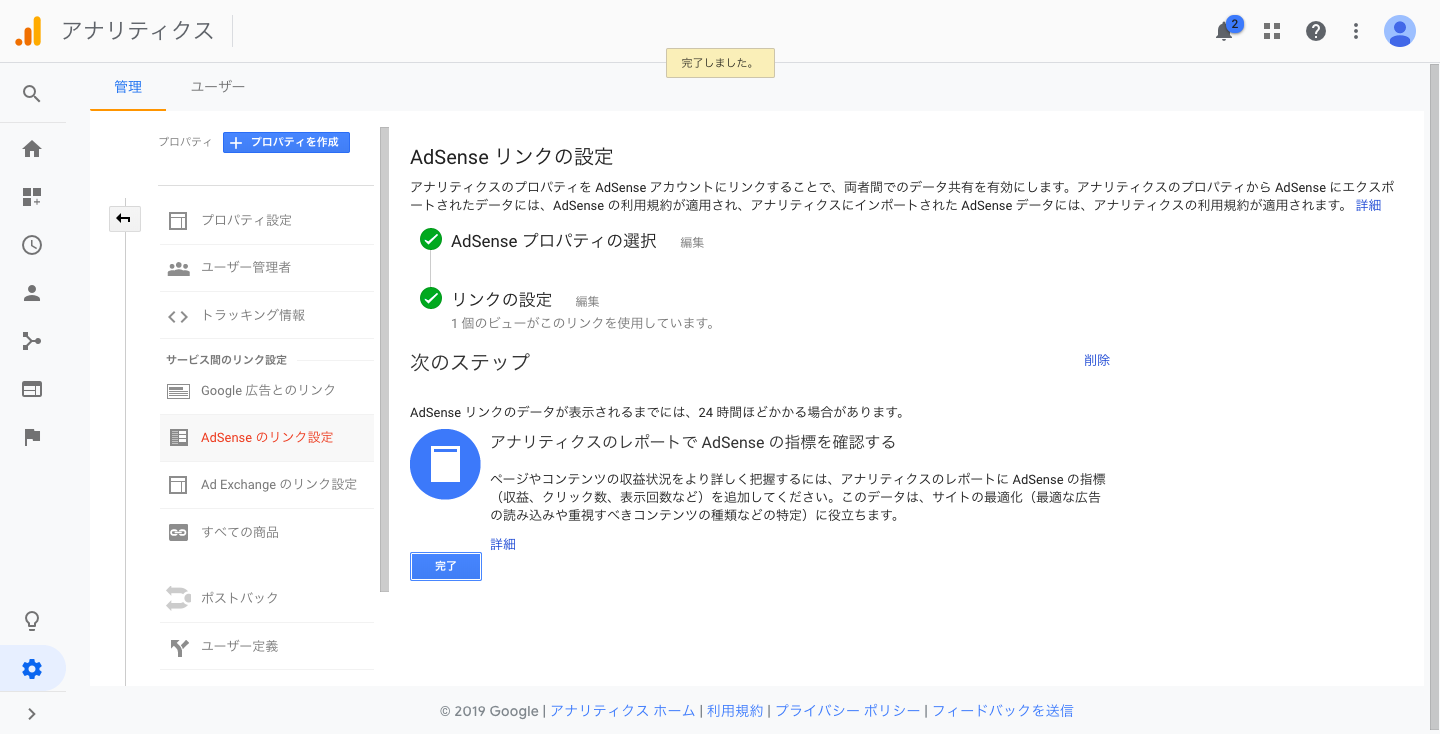Click the Google 広告とのリンク icon

click(x=178, y=391)
